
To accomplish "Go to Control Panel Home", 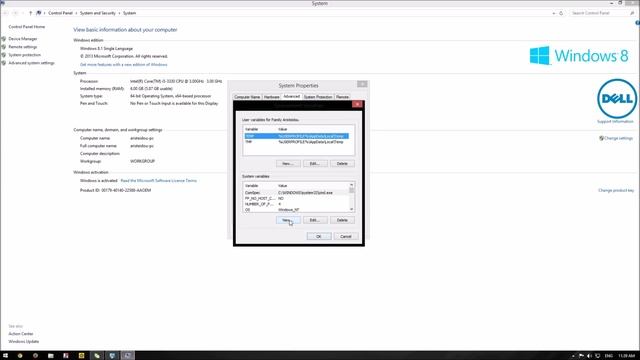I will point(27,27).
